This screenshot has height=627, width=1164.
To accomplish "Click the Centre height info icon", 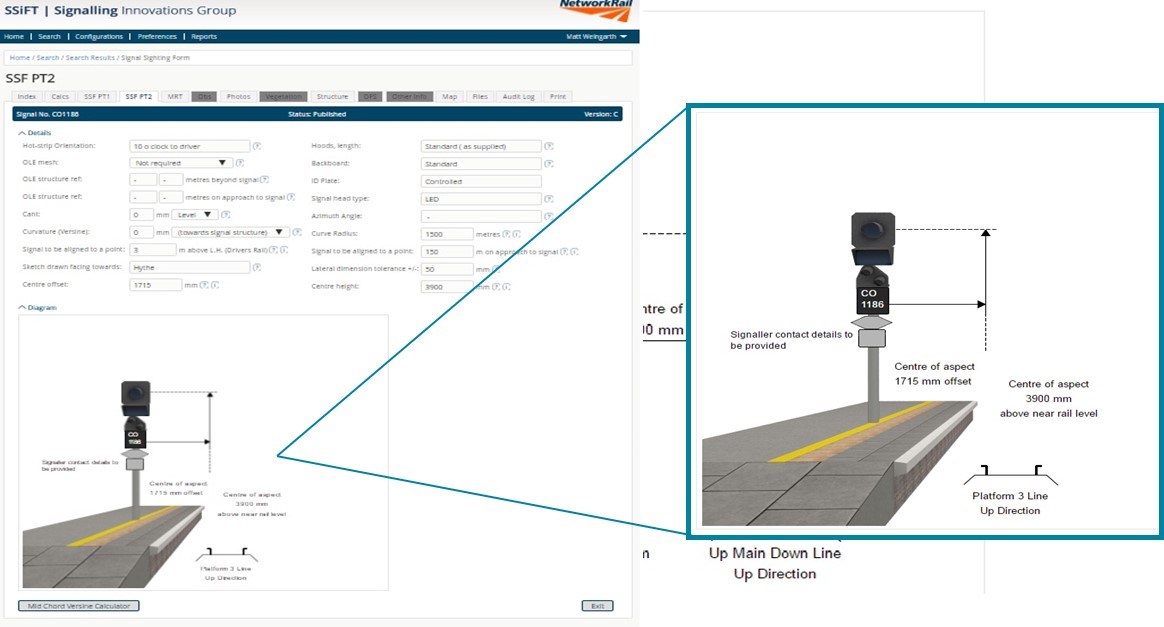I will [506, 286].
